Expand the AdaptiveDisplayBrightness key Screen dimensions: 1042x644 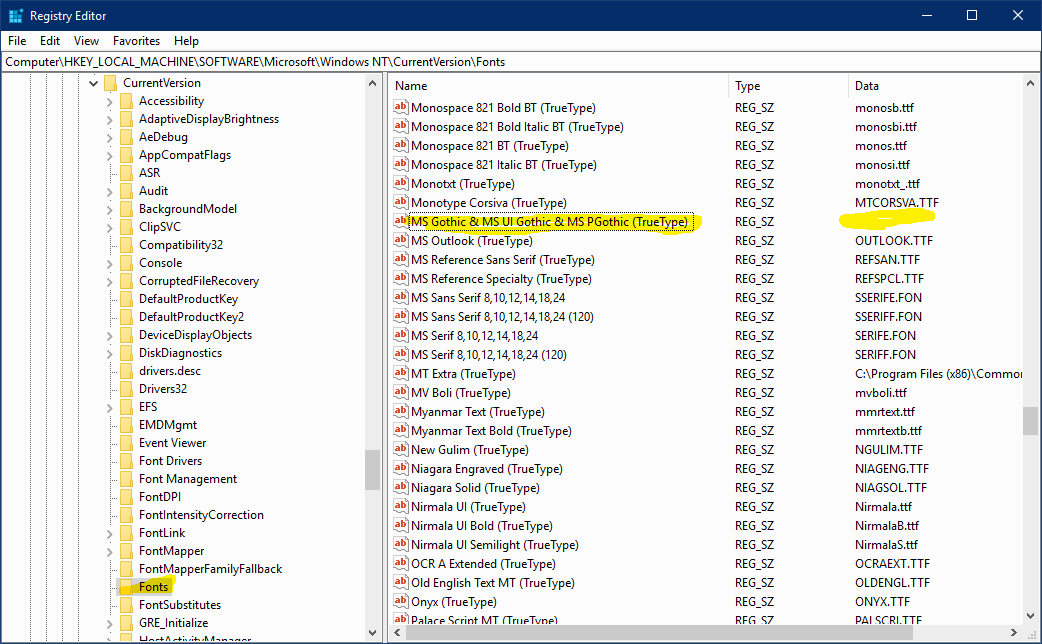pos(110,120)
